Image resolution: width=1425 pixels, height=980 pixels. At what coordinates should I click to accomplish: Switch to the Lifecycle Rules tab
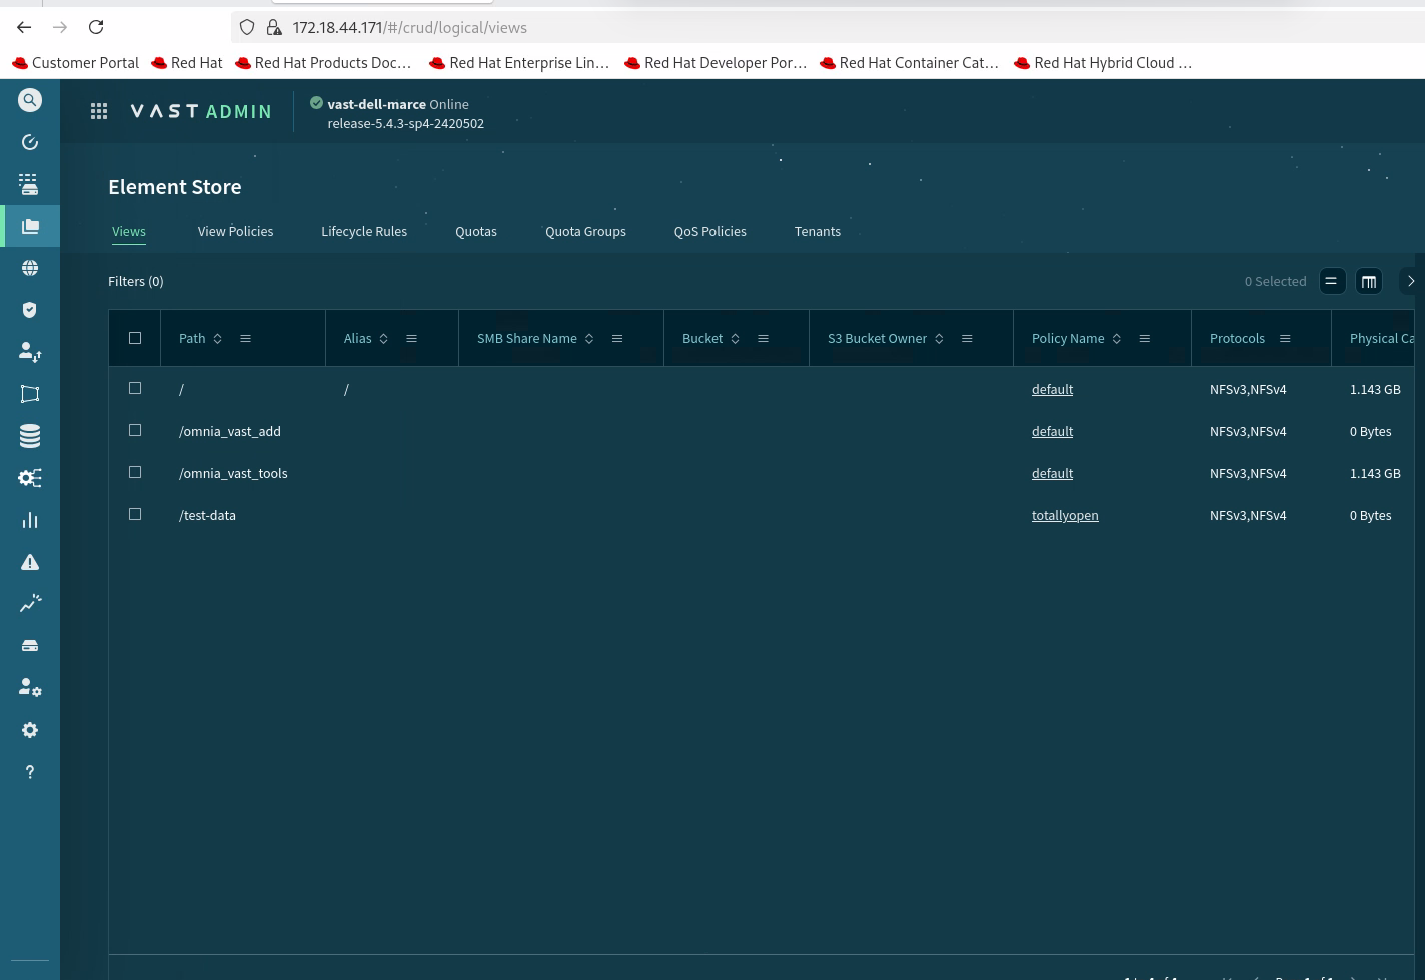[364, 231]
